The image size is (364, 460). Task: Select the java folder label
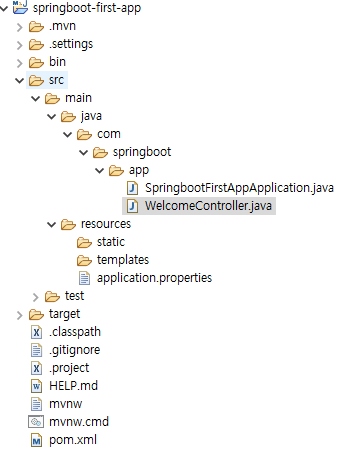(x=91, y=116)
